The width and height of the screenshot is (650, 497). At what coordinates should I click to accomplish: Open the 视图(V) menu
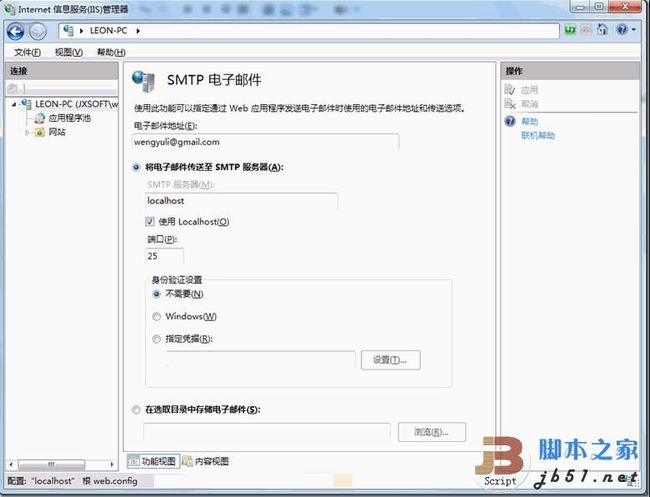69,52
